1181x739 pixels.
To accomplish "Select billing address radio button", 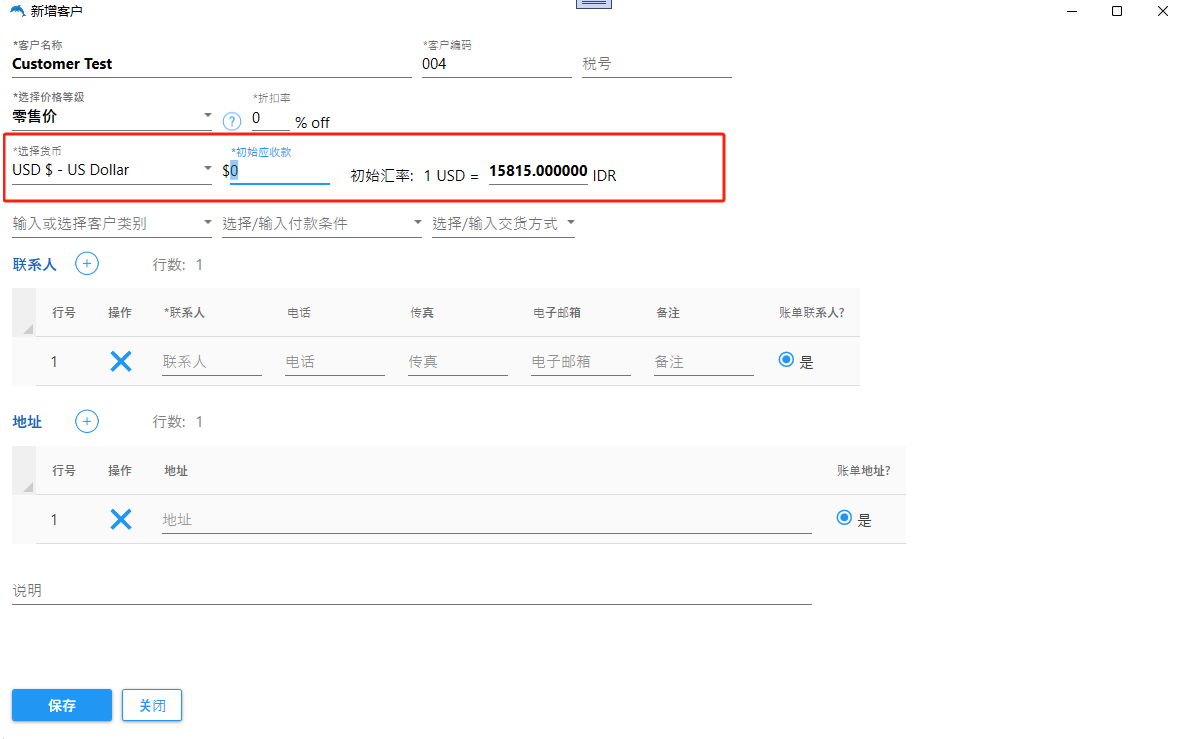I will click(844, 518).
